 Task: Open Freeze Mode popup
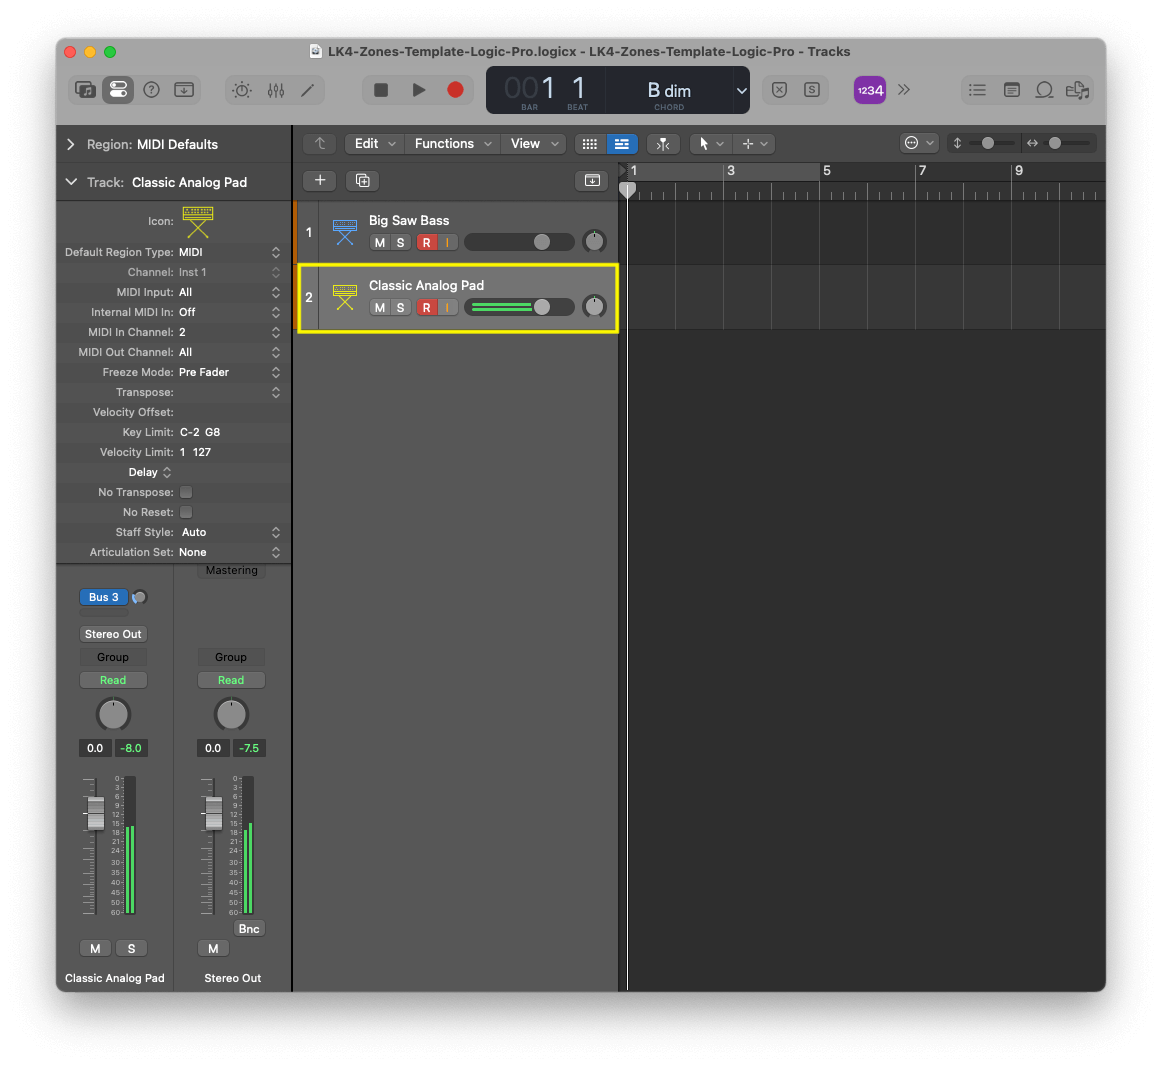point(229,373)
